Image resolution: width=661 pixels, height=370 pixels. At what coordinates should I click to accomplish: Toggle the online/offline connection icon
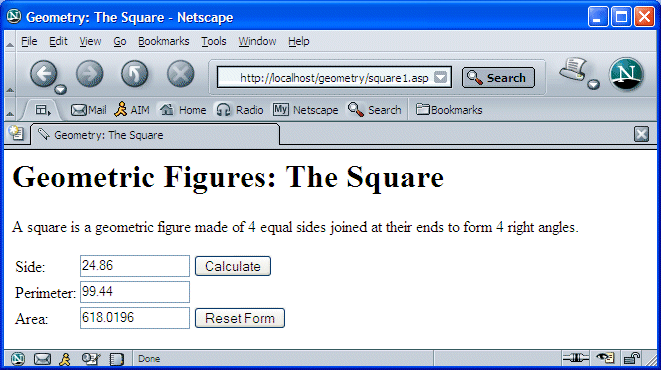click(575, 359)
